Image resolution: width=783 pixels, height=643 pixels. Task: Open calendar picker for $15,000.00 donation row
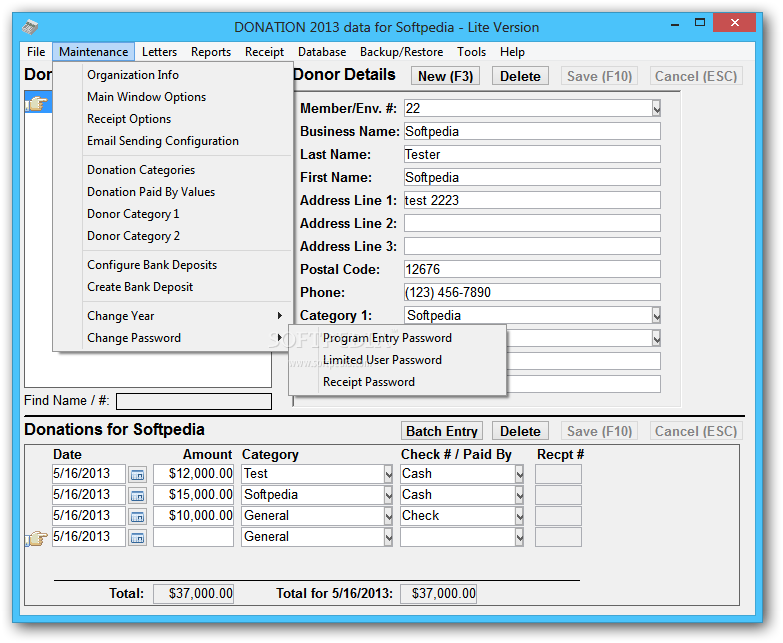(x=137, y=496)
